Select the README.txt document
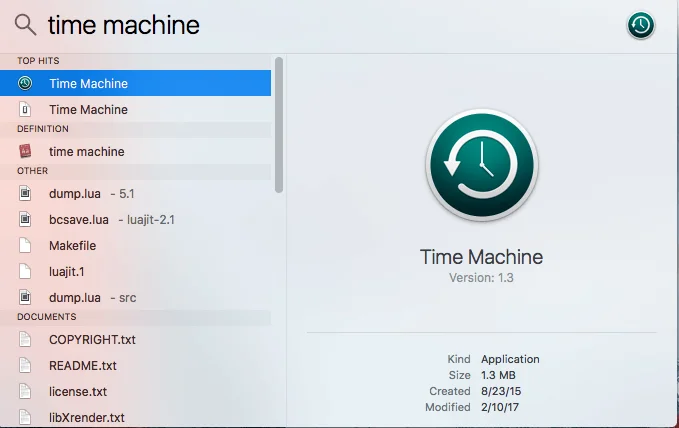Viewport: 679px width, 428px height. point(82,366)
